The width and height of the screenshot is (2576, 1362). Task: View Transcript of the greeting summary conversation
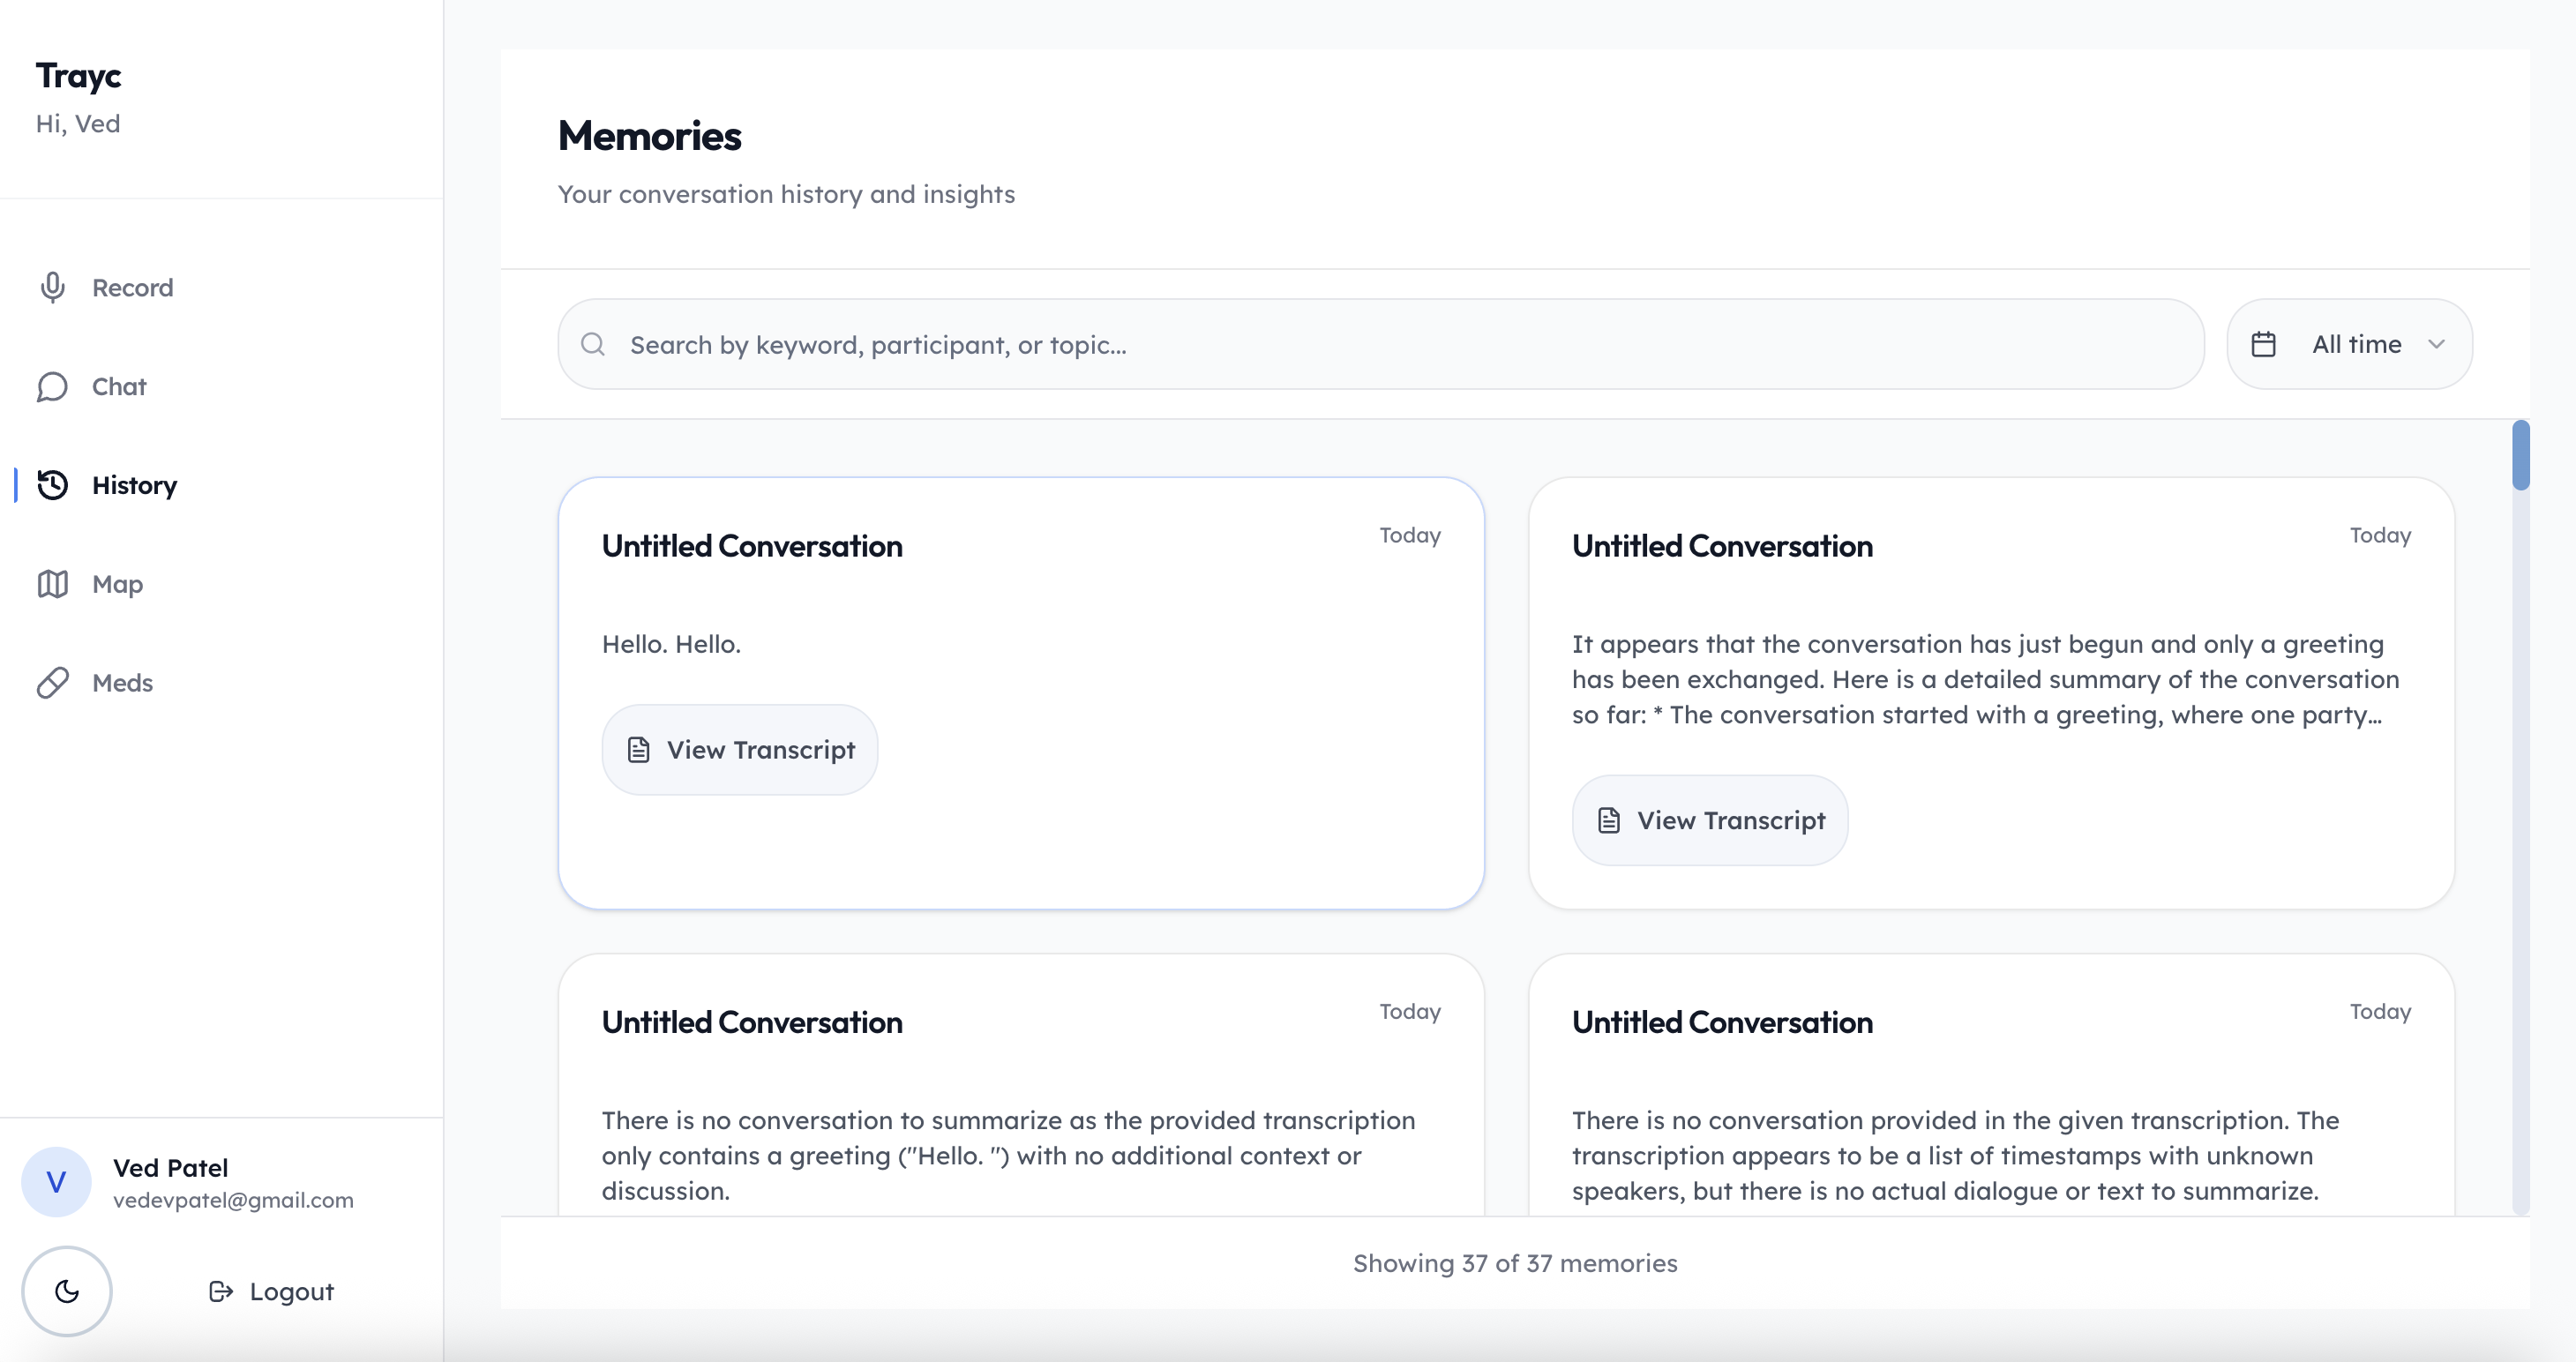tap(1710, 820)
